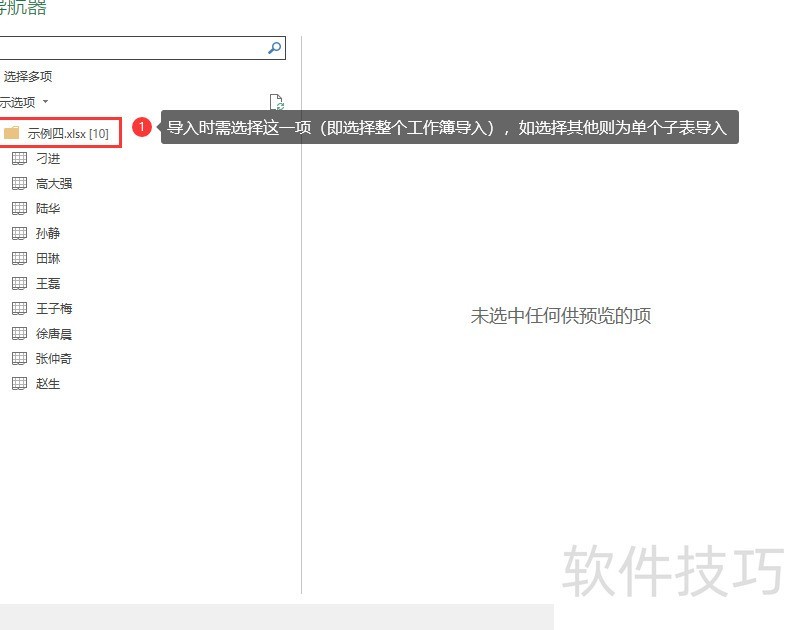Click the table icon beside 张仲奇
Viewport: 792px width, 630px height.
(x=19, y=358)
